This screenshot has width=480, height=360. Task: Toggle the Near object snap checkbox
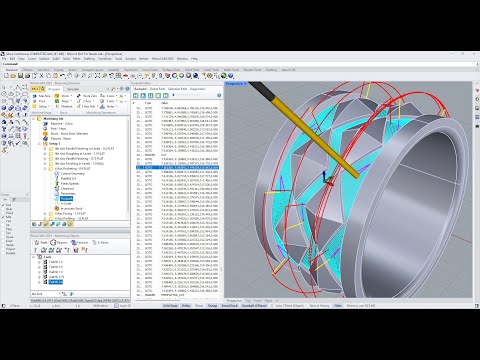point(3,209)
